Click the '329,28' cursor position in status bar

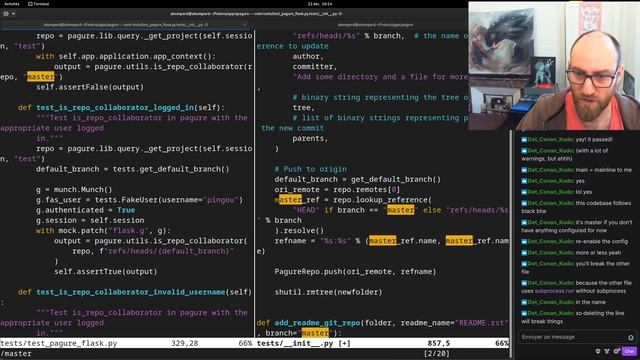pyautogui.click(x=184, y=343)
